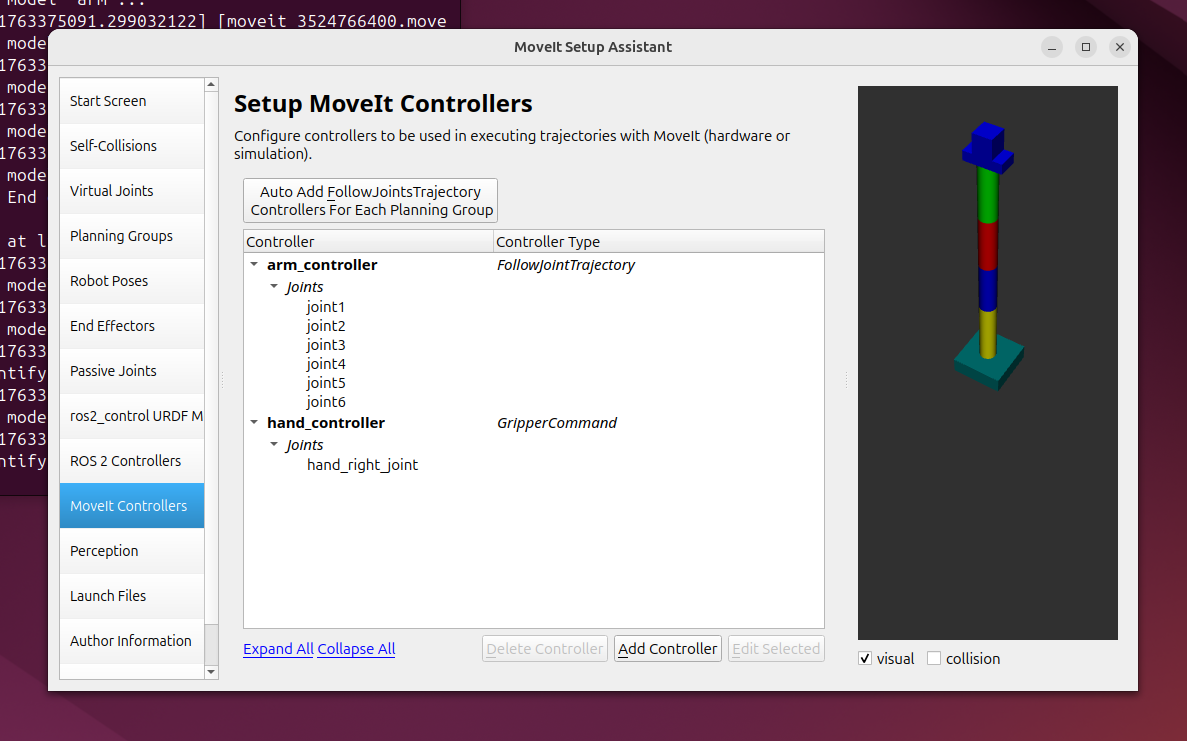Open the Virtual Joints section

tap(132, 191)
